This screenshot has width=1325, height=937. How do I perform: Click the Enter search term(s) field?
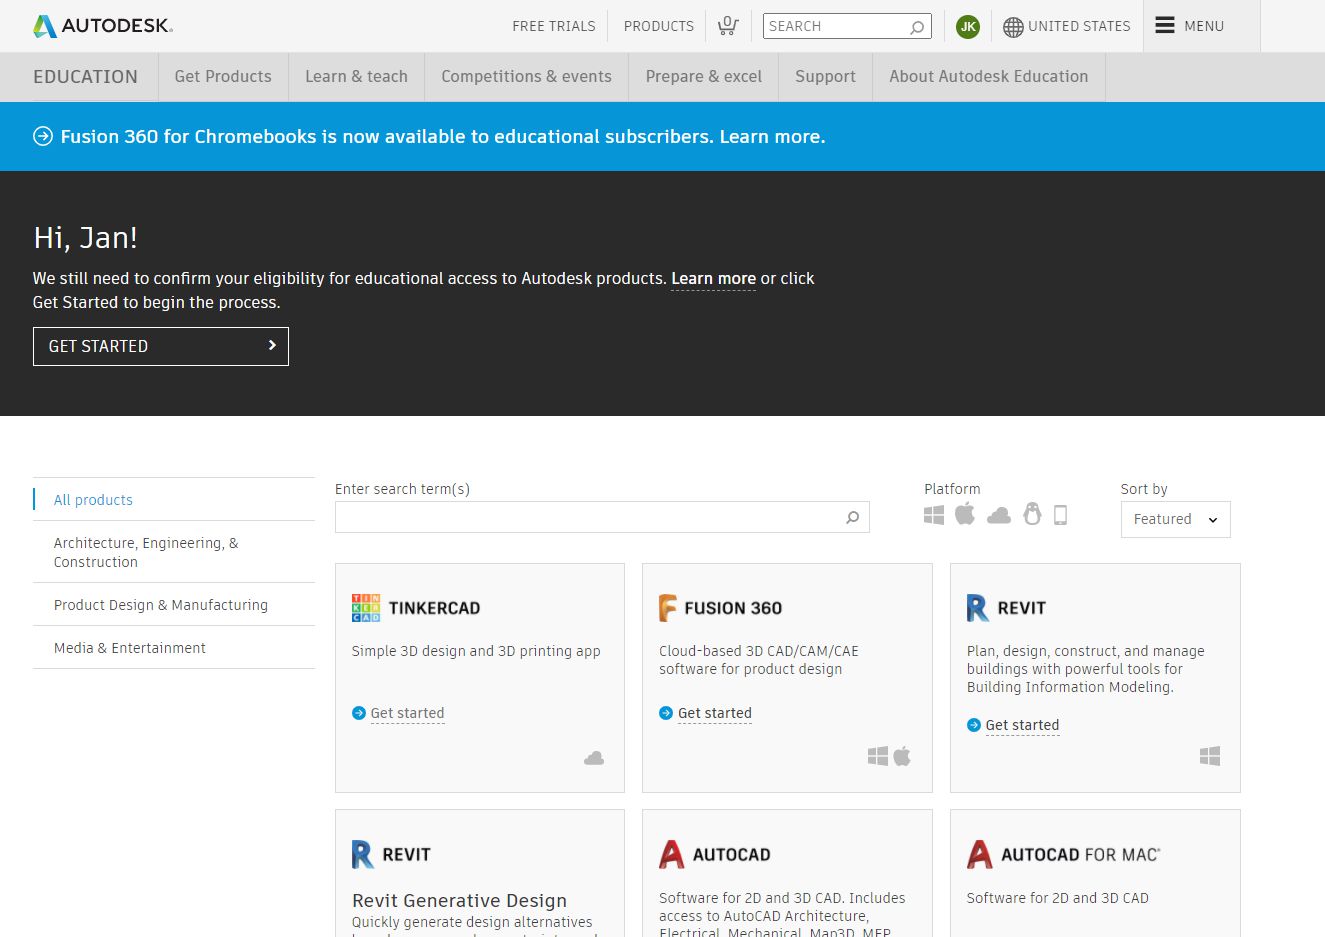588,517
